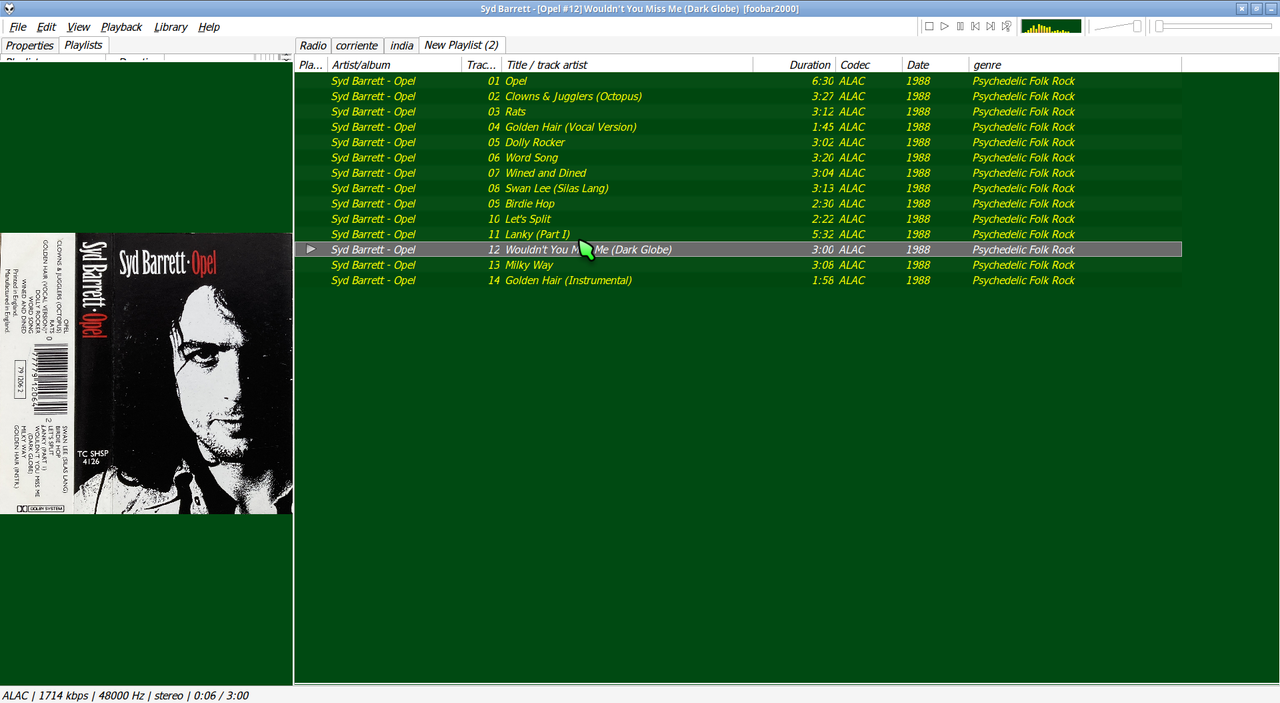The width and height of the screenshot is (1280, 703).
Task: Select the track titled Rats
Action: [738, 112]
